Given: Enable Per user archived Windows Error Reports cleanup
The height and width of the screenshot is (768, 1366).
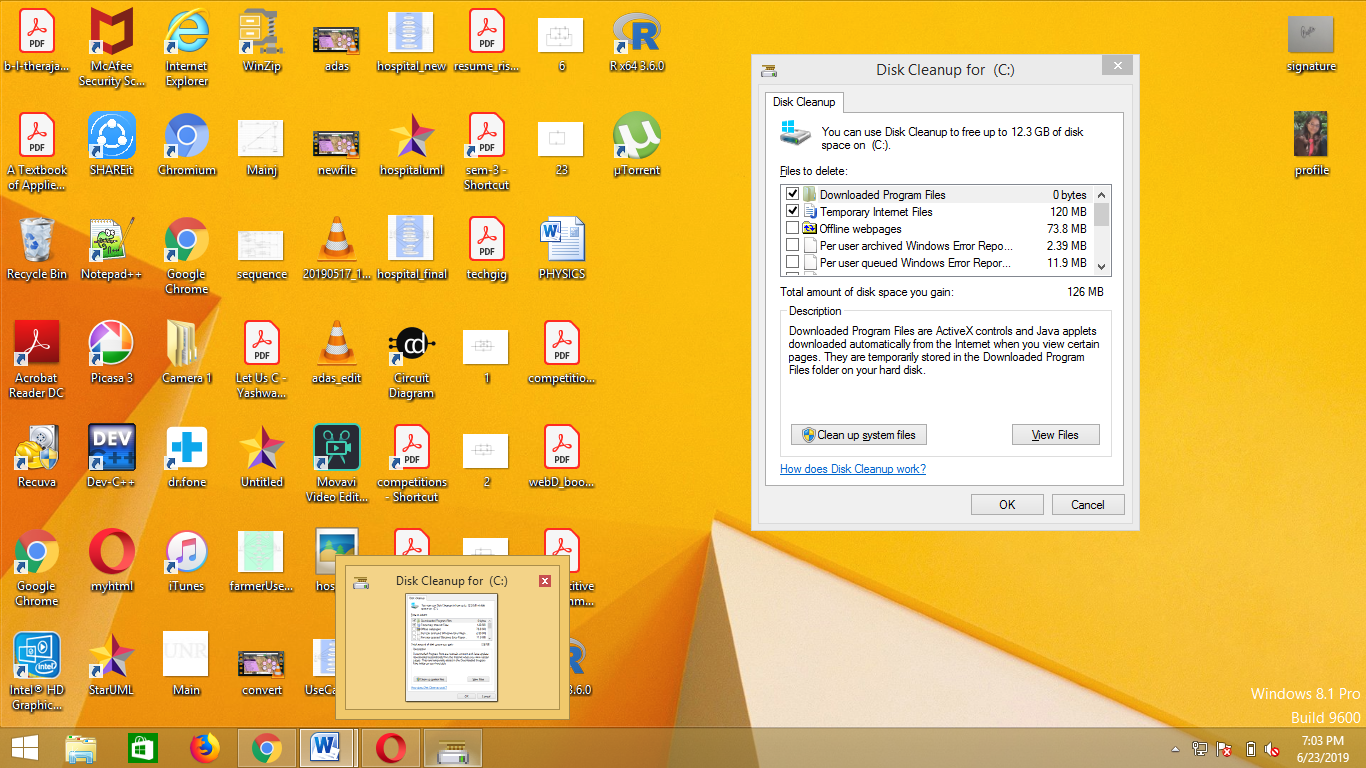Looking at the screenshot, I should [x=793, y=245].
